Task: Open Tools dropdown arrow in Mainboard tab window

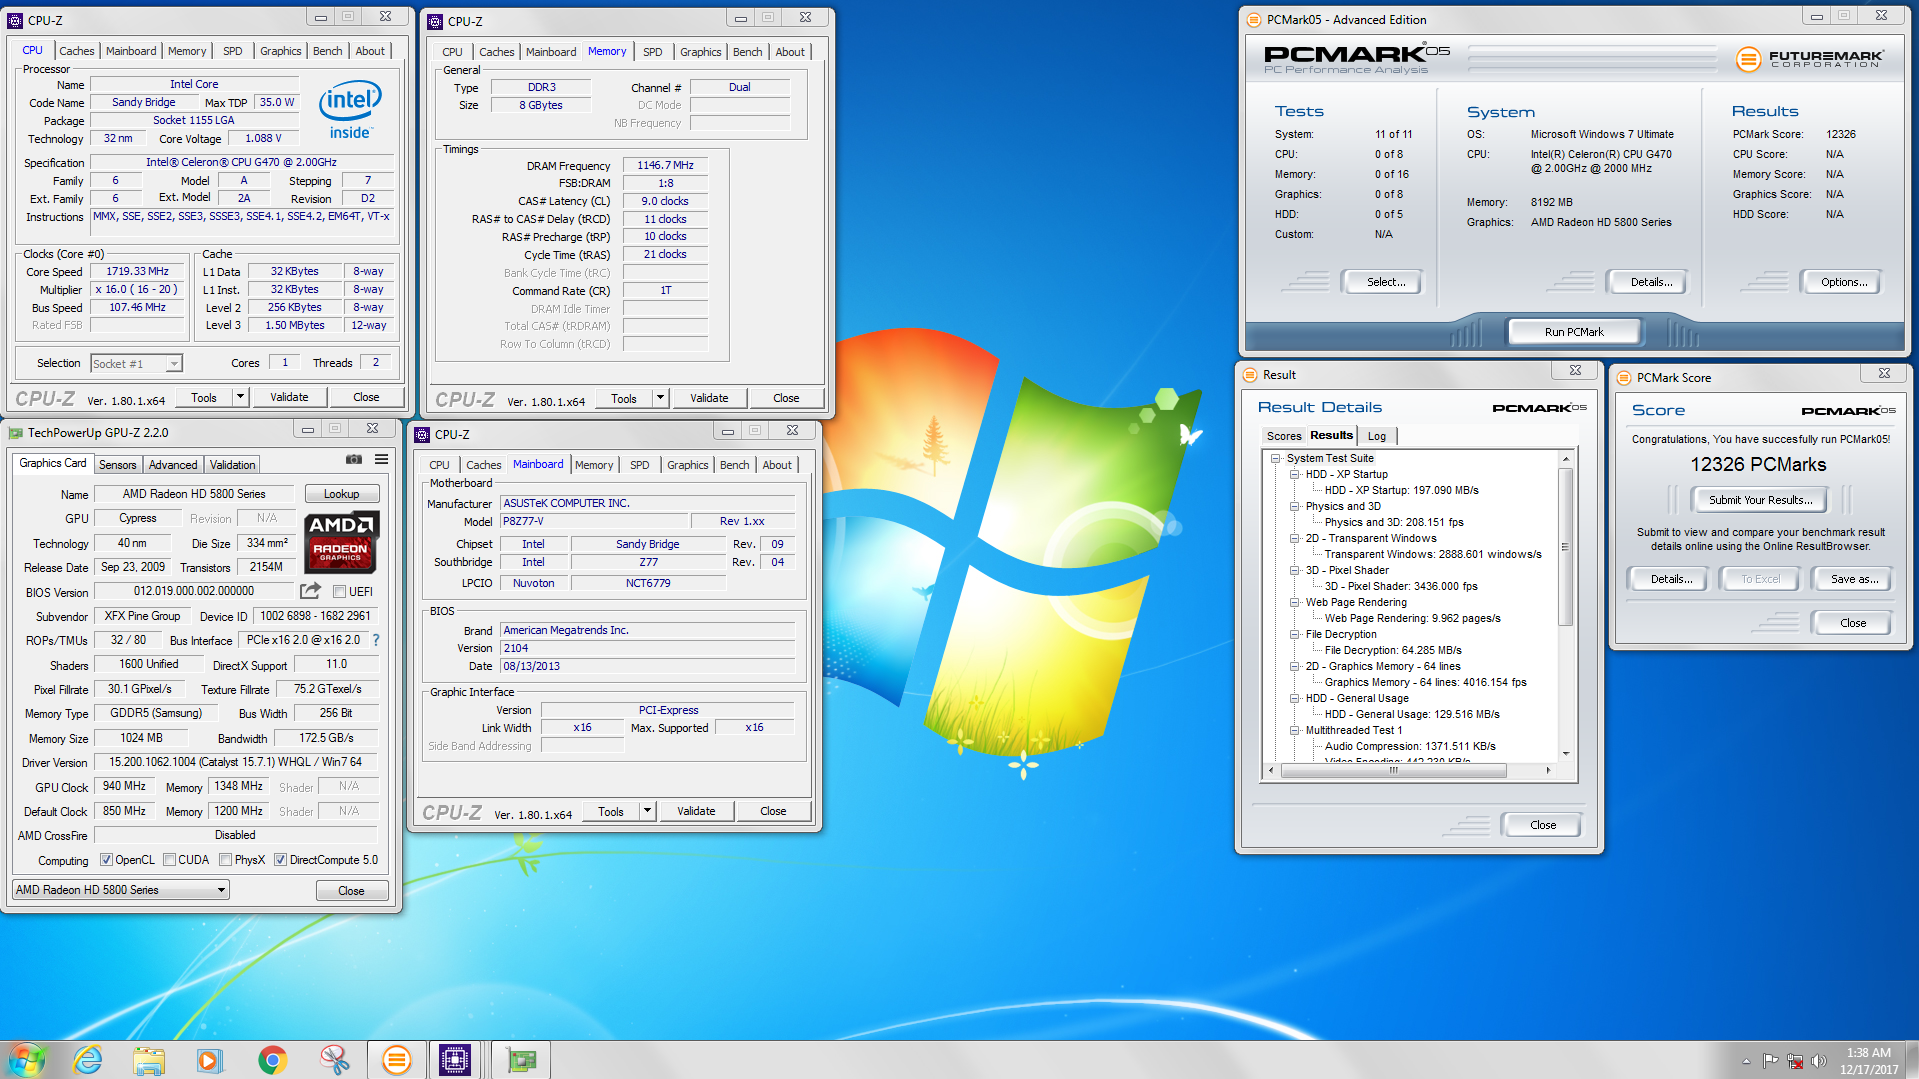Action: 647,811
